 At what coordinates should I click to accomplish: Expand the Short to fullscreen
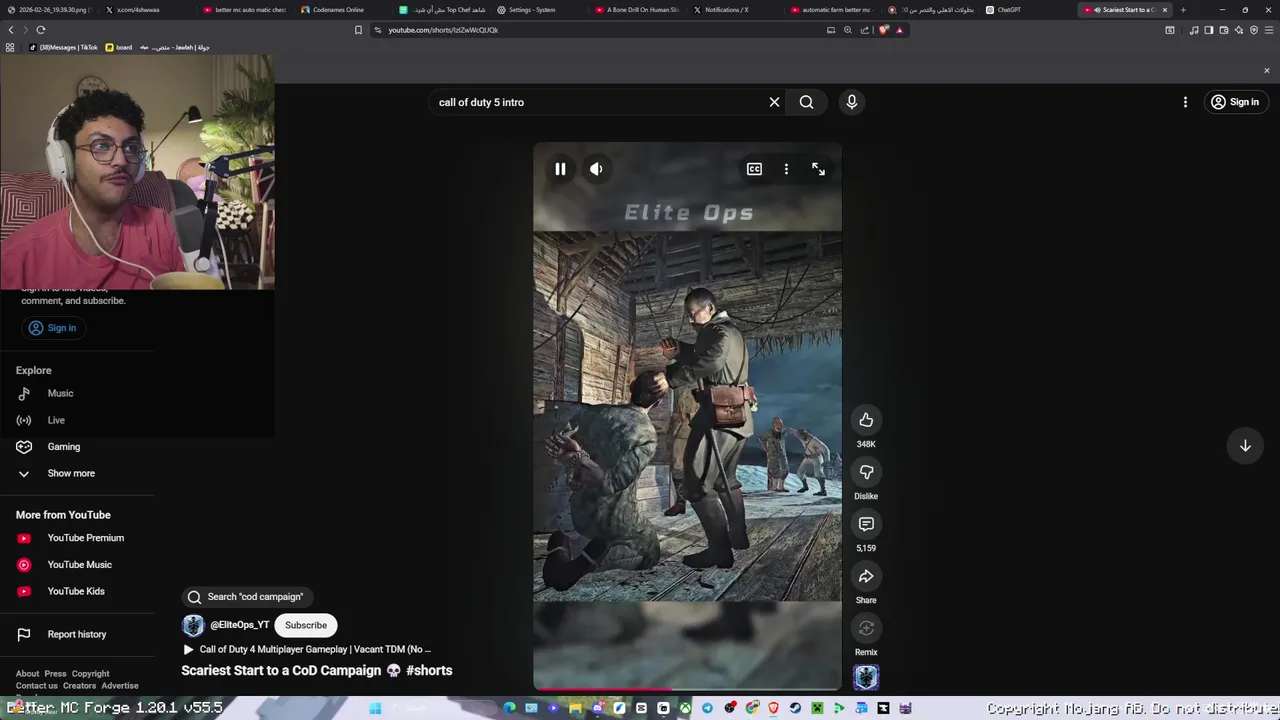pos(818,169)
